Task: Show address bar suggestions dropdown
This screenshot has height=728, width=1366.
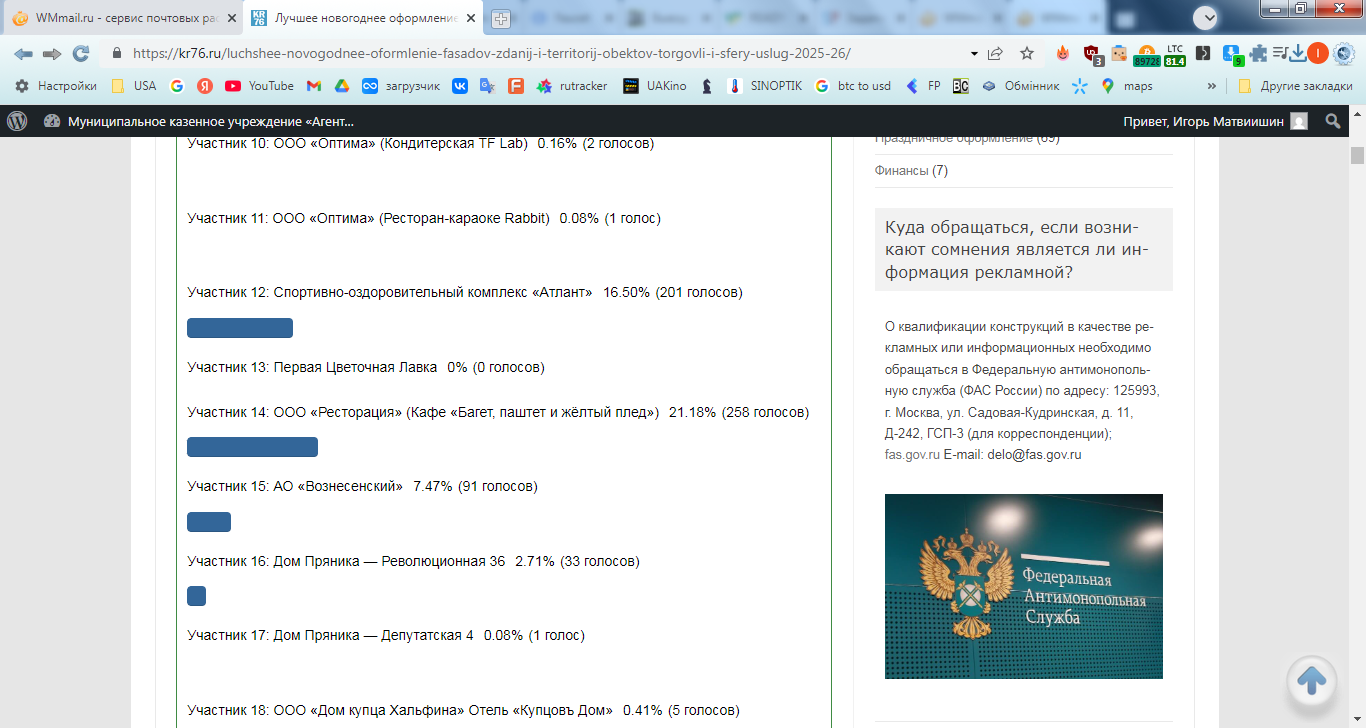Action: click(x=974, y=53)
